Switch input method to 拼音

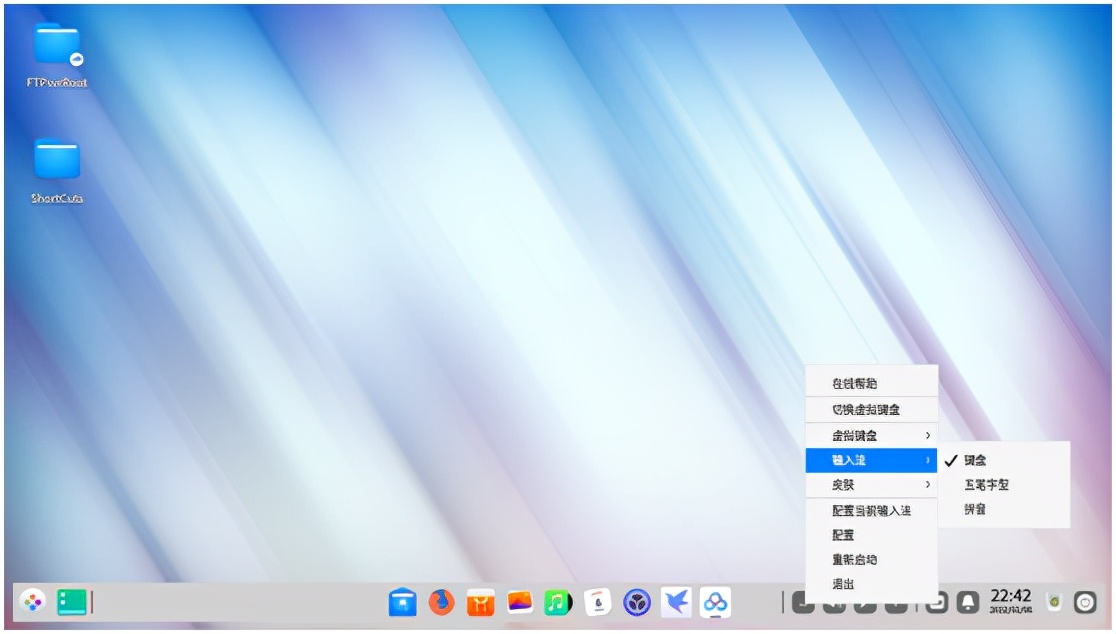[x=975, y=510]
